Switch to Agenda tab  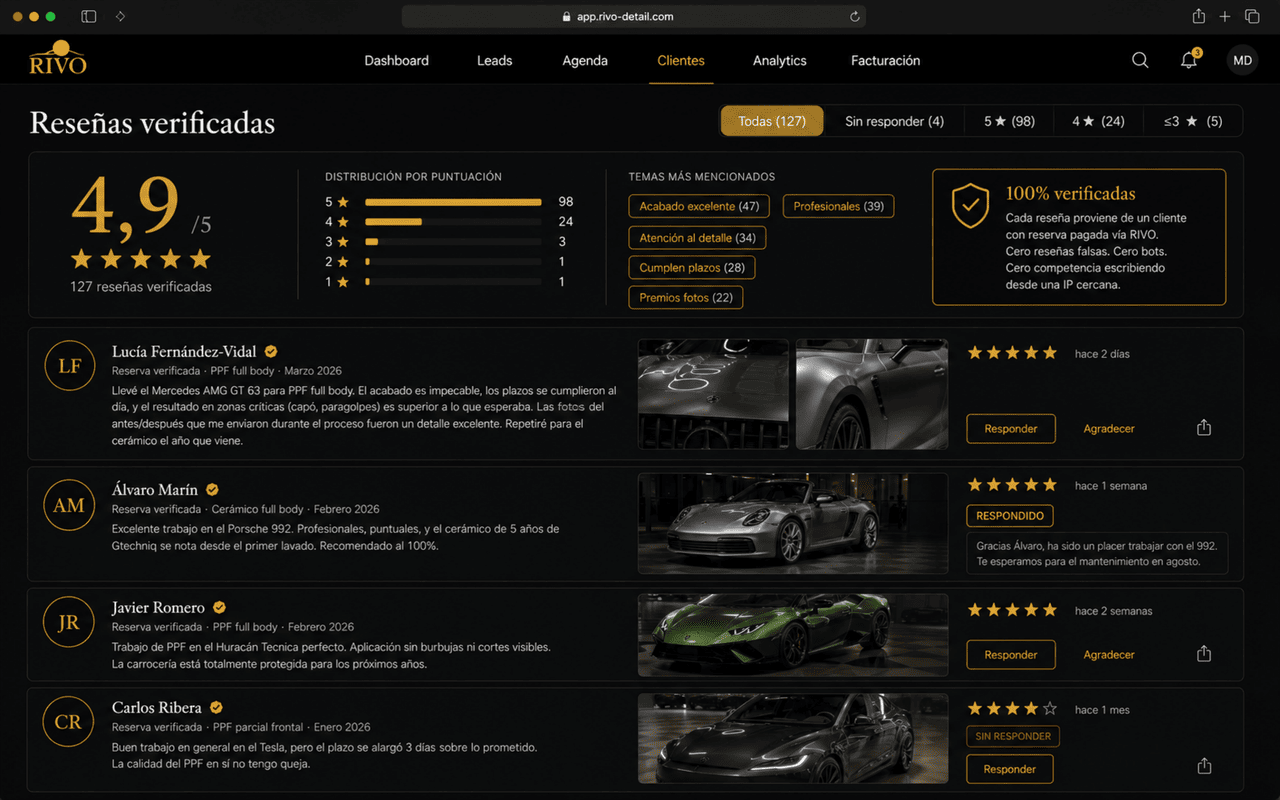(x=585, y=61)
